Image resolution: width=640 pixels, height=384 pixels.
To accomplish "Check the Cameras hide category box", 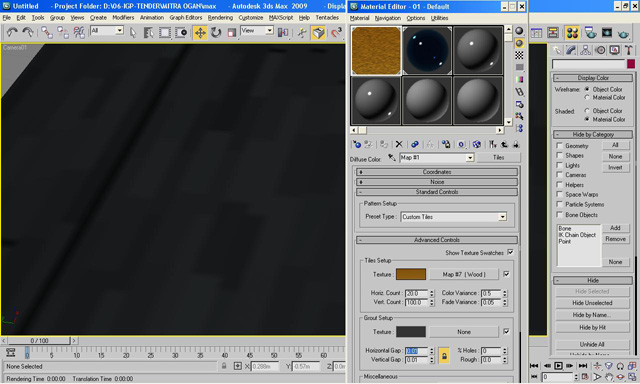I will pyautogui.click(x=560, y=175).
